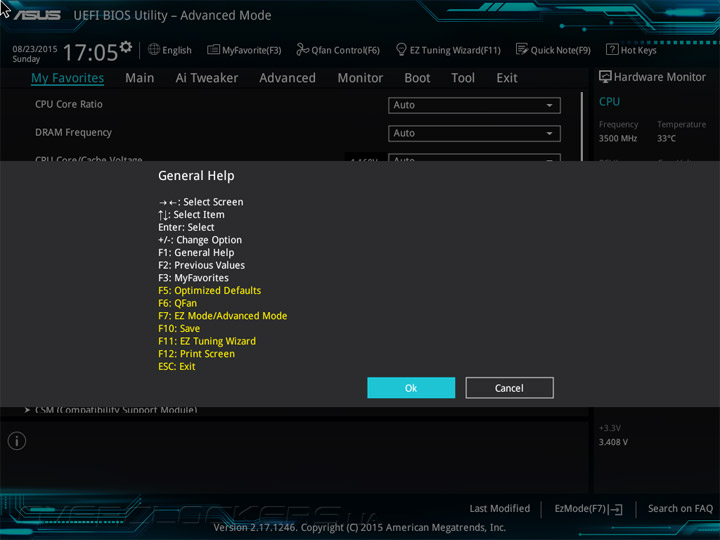Click the 3.408 V reading
This screenshot has height=540, width=720.
613,442
